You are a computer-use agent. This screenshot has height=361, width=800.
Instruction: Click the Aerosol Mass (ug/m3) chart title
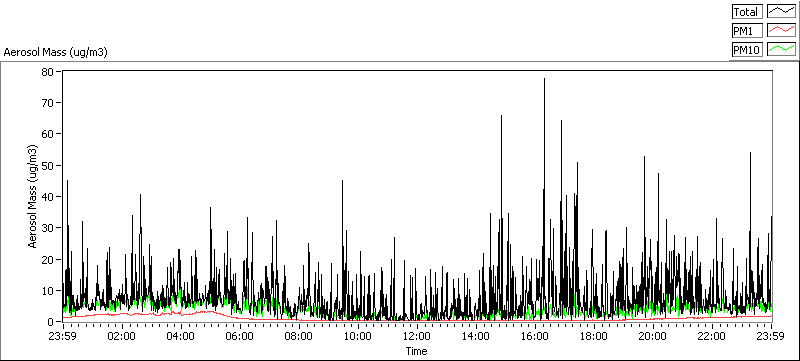55,52
